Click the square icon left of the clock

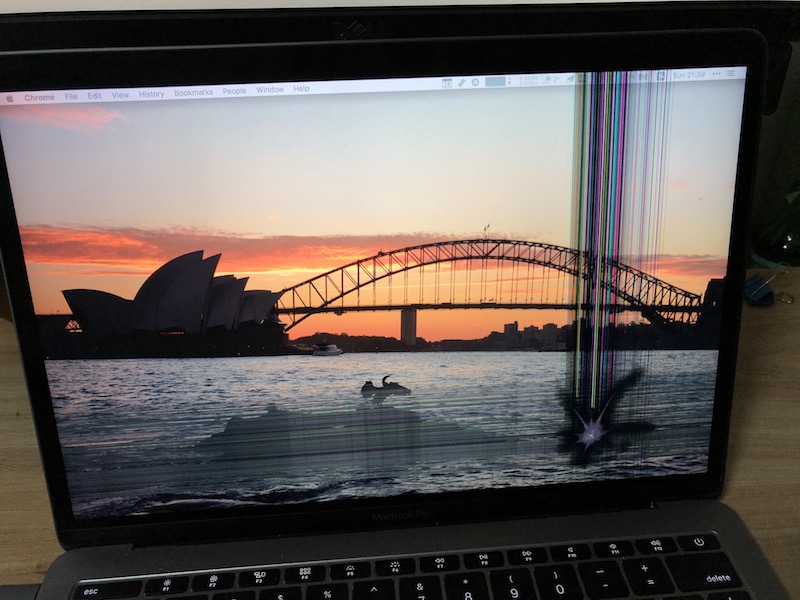pyautogui.click(x=661, y=75)
